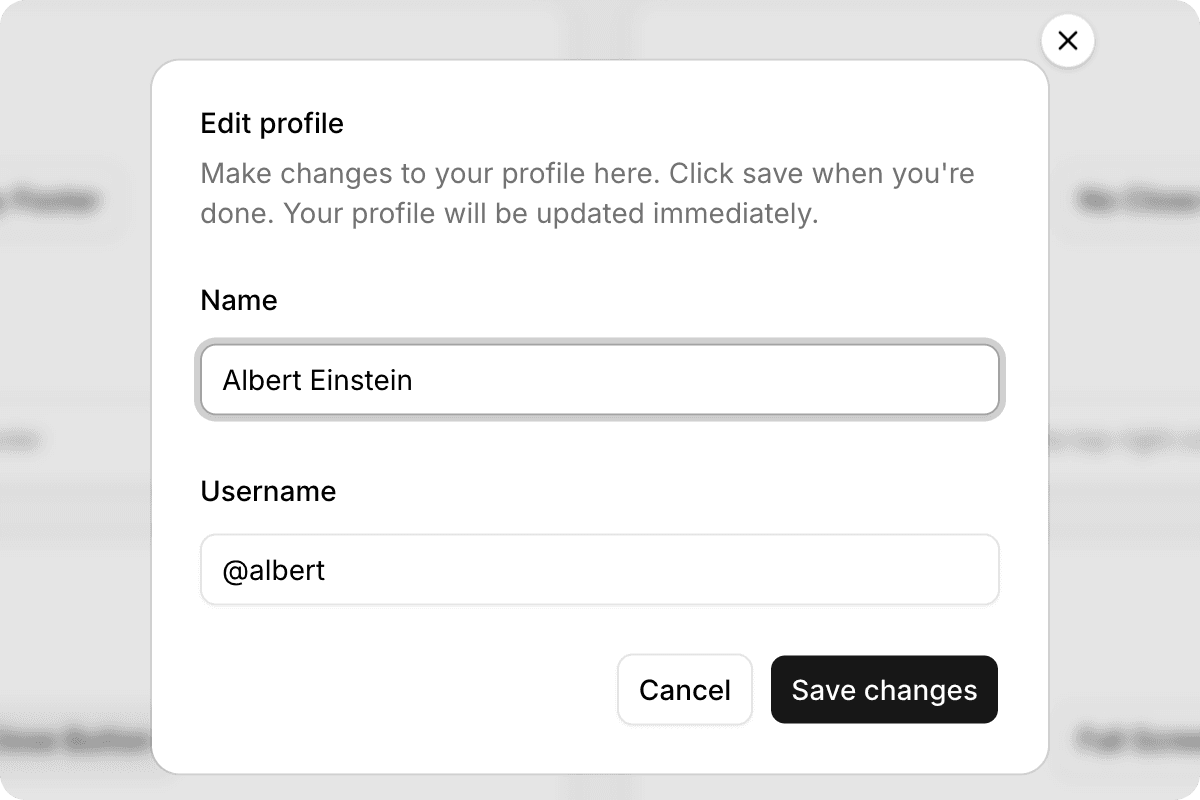Viewport: 1200px width, 800px height.
Task: Discard edits with Cancel
Action: click(685, 690)
